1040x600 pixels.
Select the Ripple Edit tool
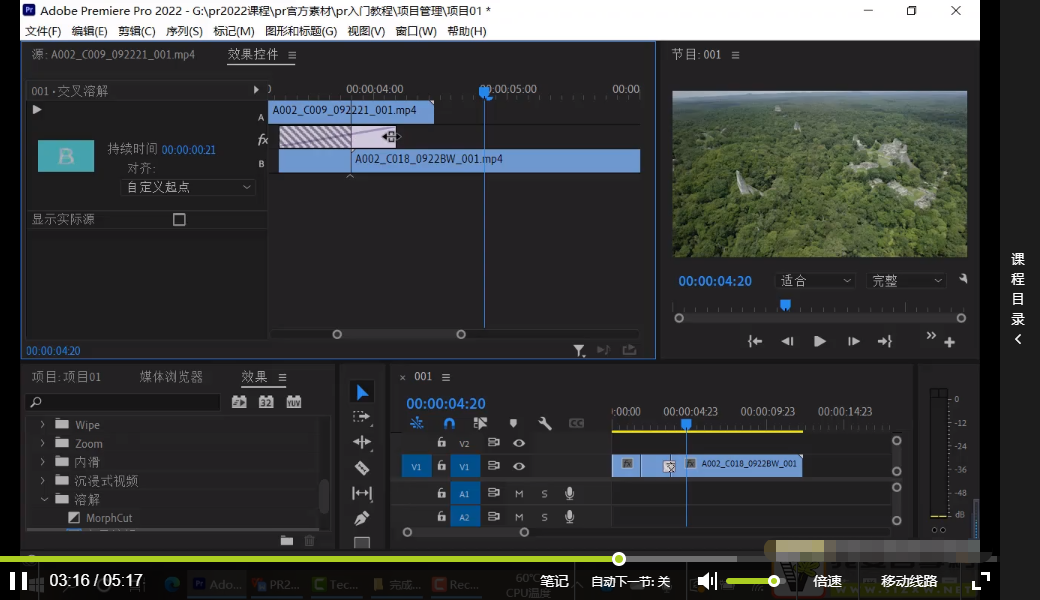click(361, 442)
